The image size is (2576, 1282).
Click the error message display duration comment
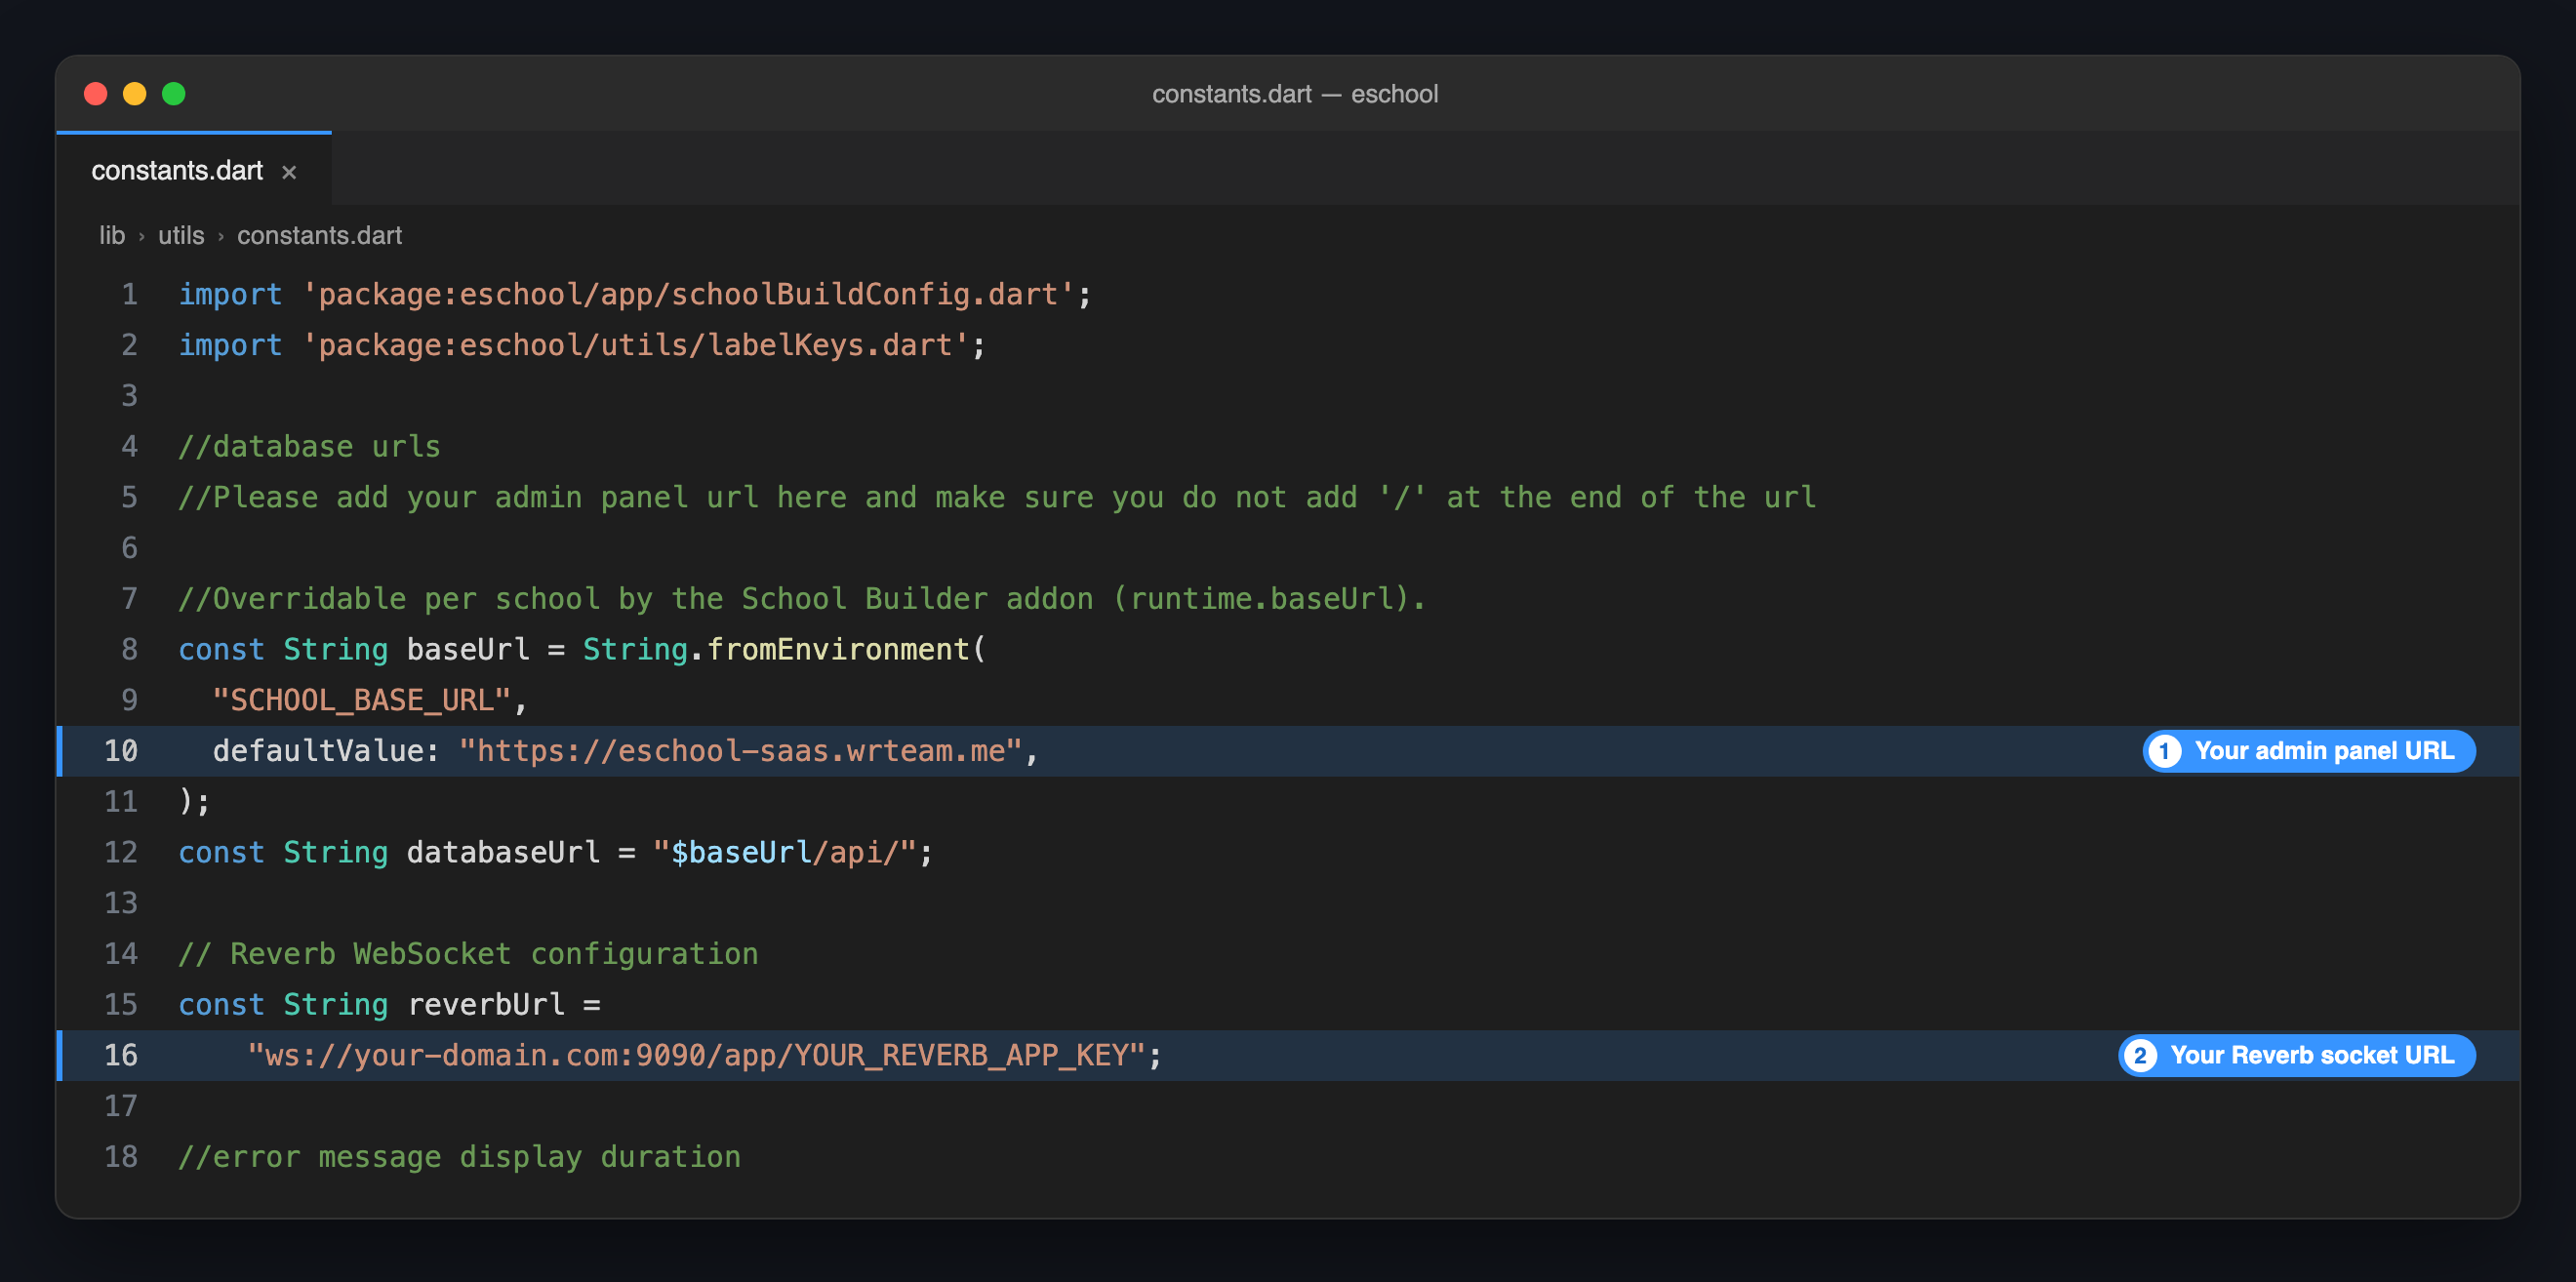point(460,1157)
